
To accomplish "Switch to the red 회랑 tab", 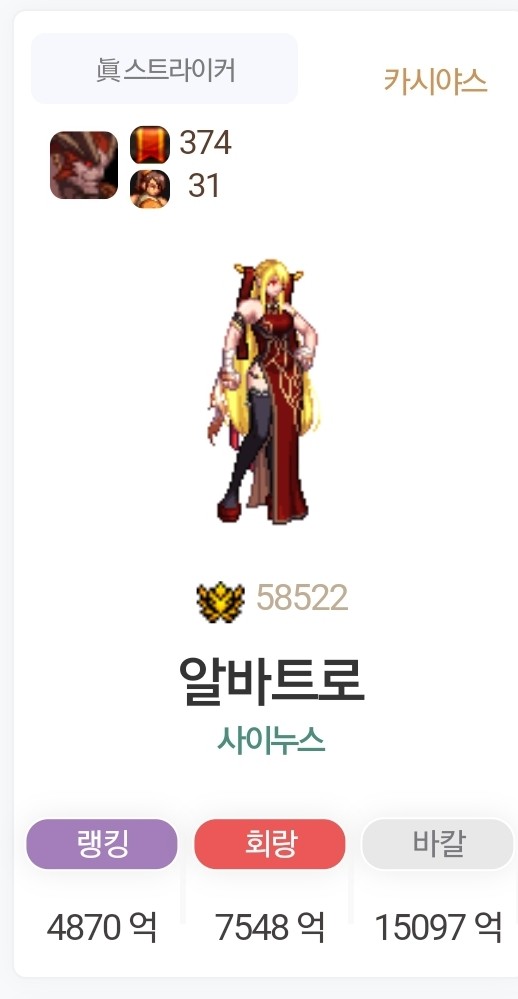I will [270, 844].
